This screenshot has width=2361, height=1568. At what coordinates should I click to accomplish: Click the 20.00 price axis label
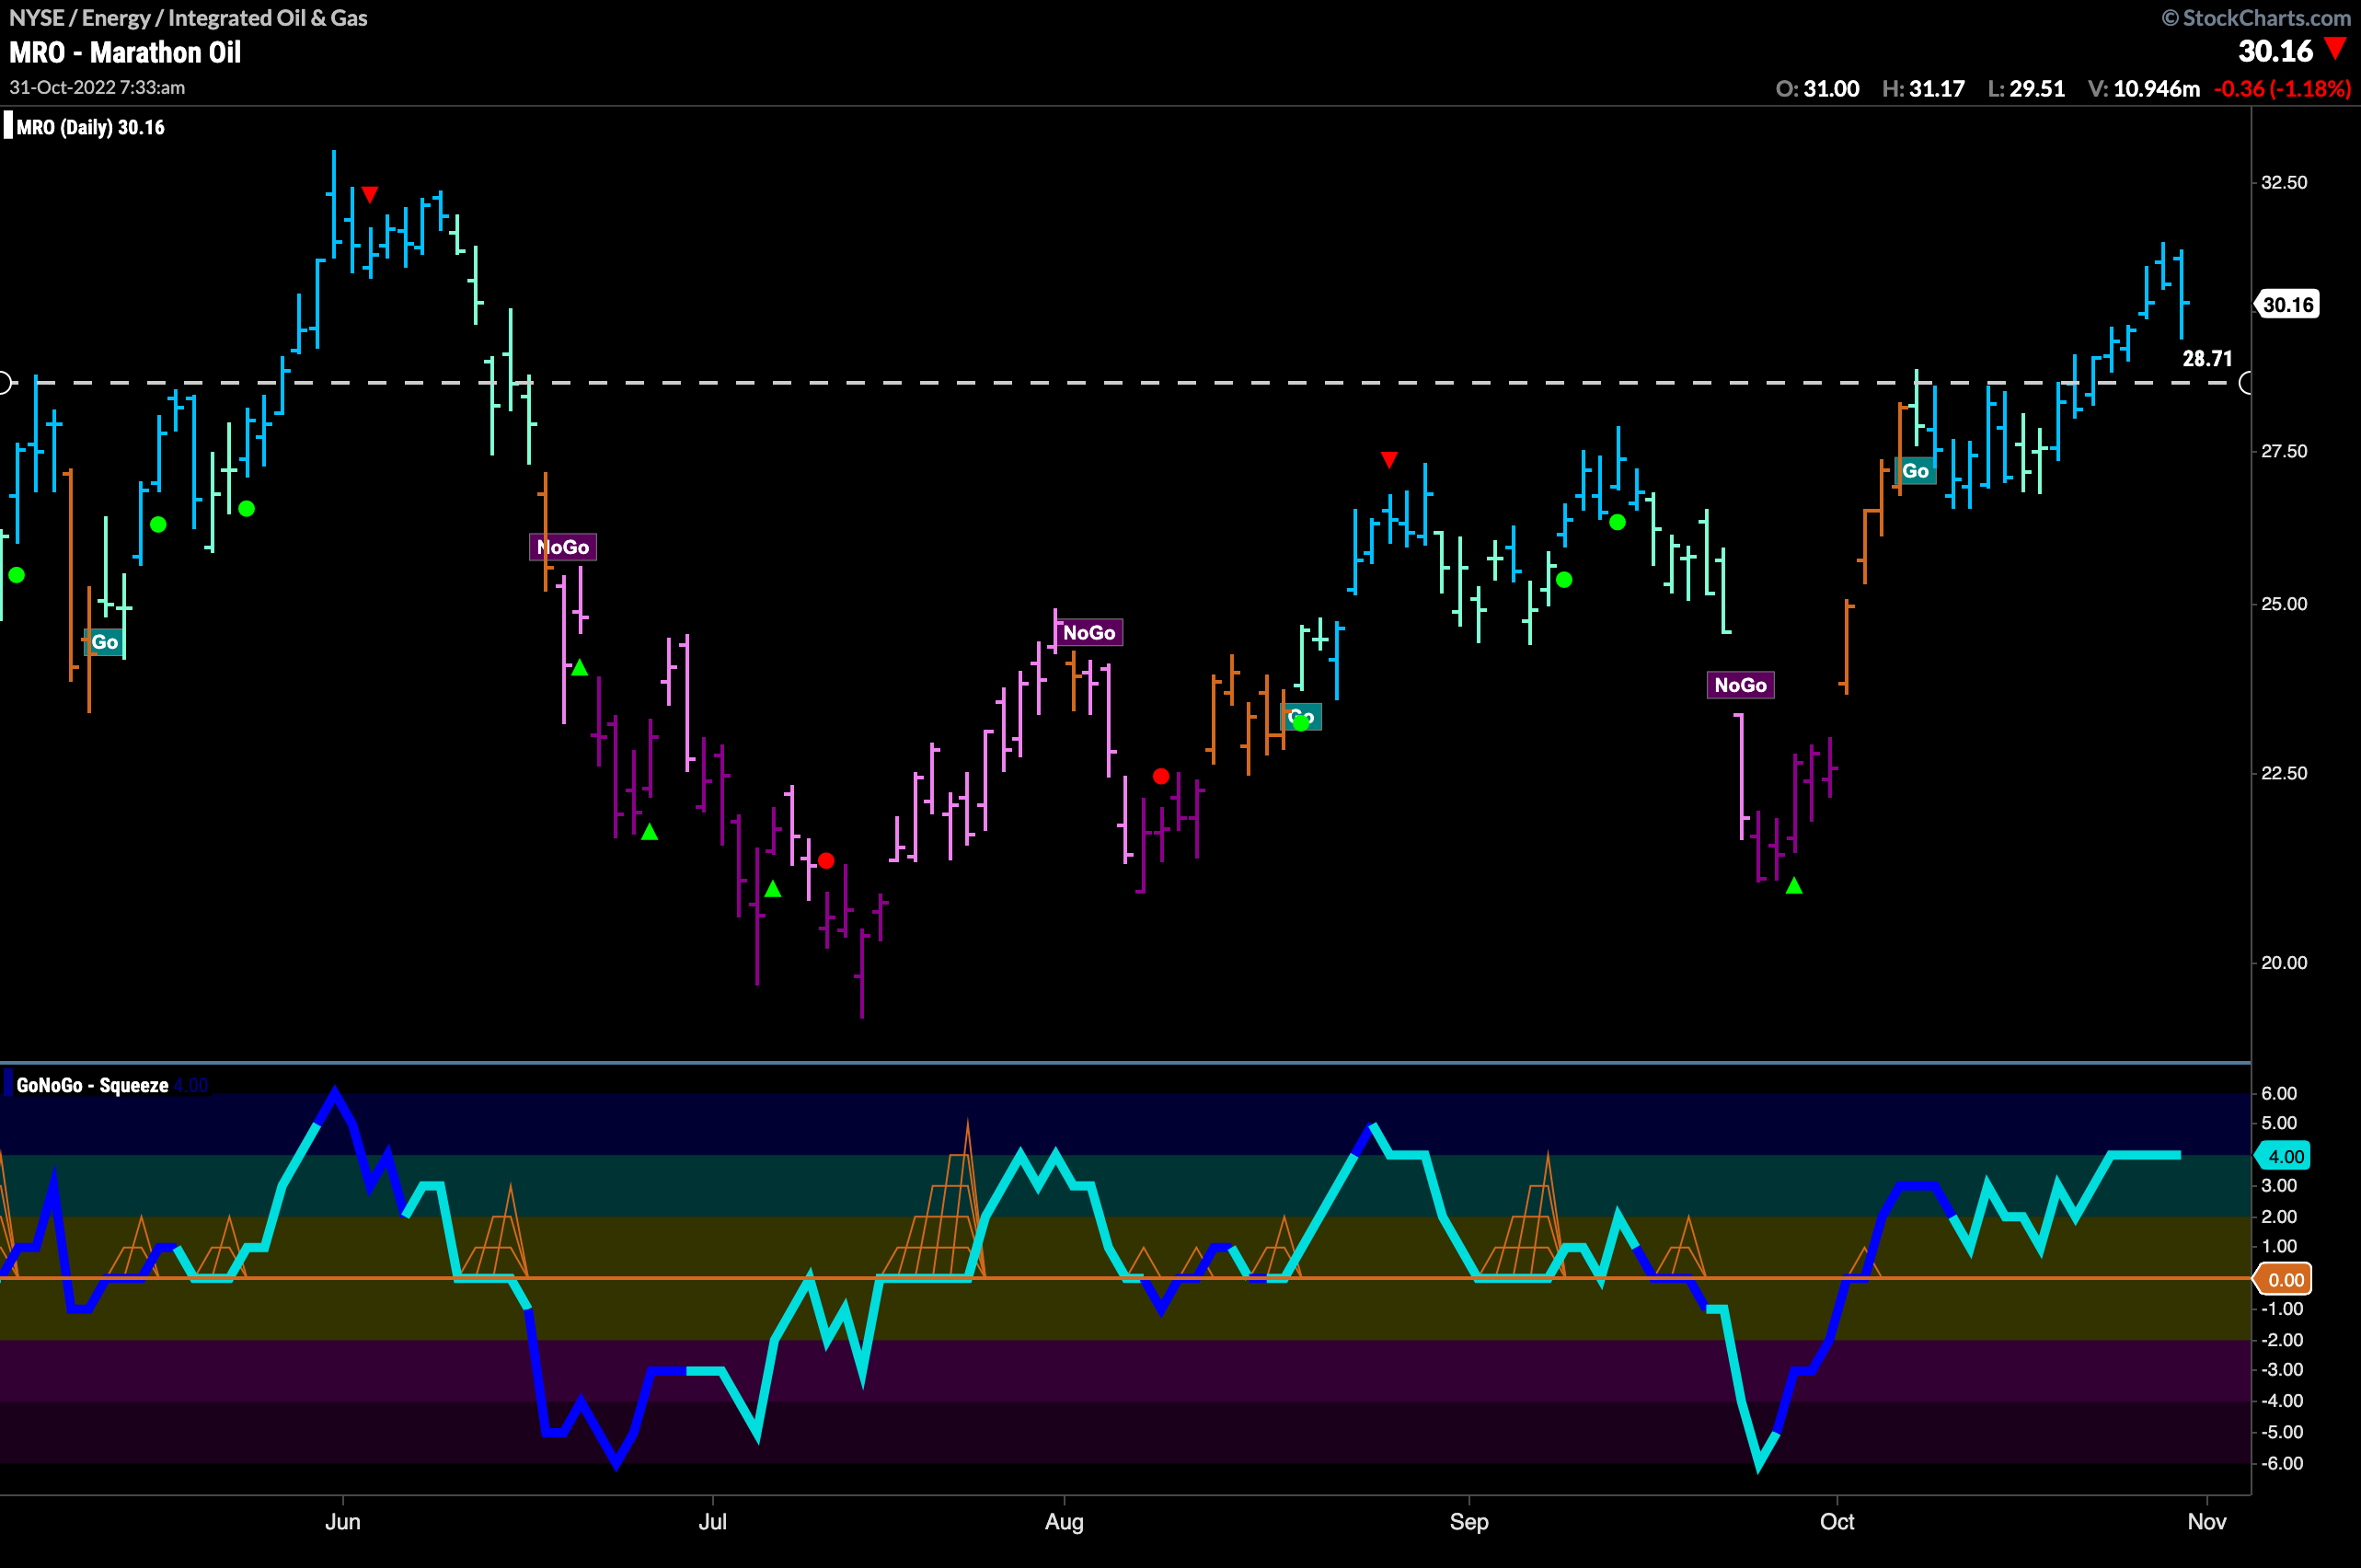click(x=2284, y=962)
